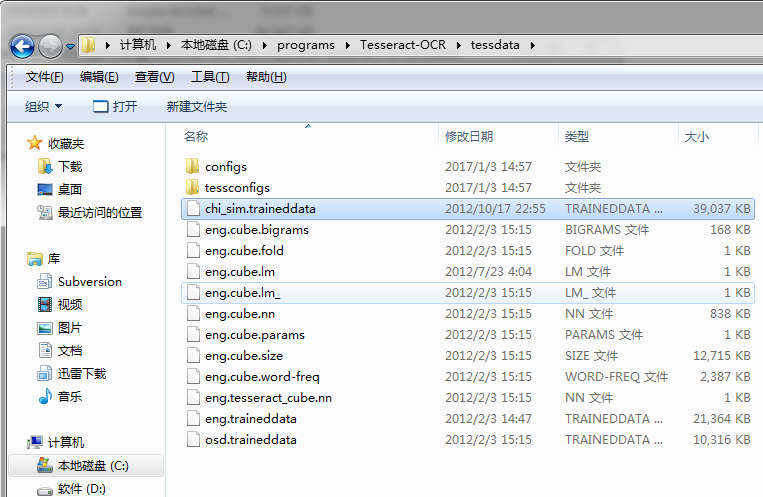
Task: Expand the arrow after Tesseract-OCR breadcrumb
Action: pyautogui.click(x=459, y=45)
